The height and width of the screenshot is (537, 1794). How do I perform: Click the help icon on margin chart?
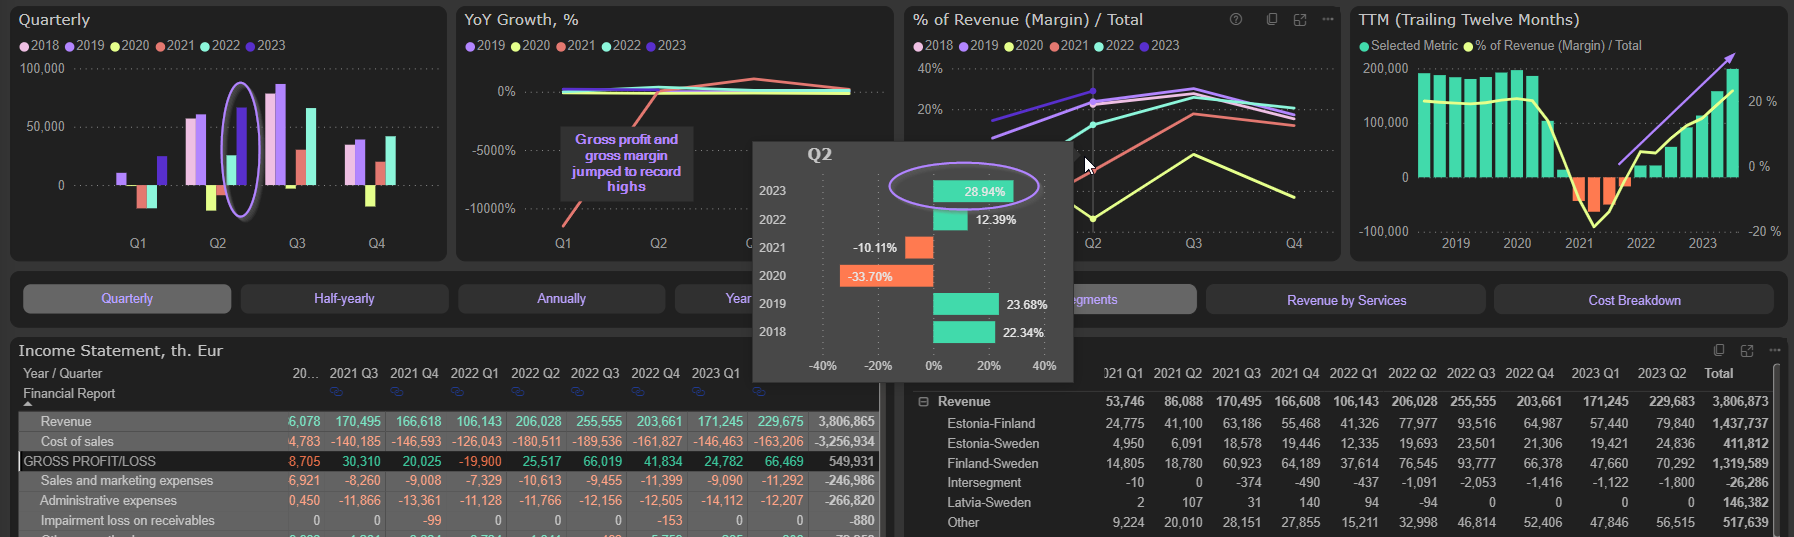[1236, 19]
